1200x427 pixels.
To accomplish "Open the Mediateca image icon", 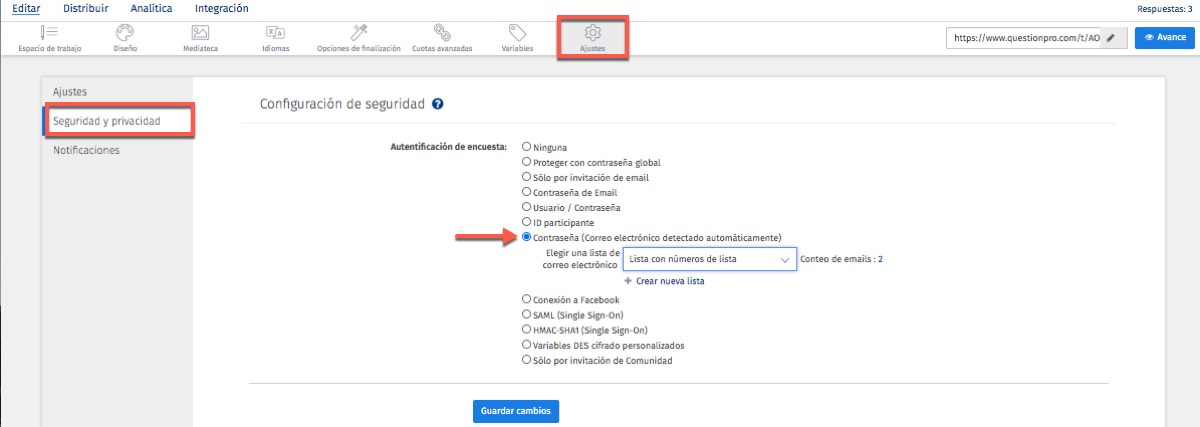I will (200, 32).
